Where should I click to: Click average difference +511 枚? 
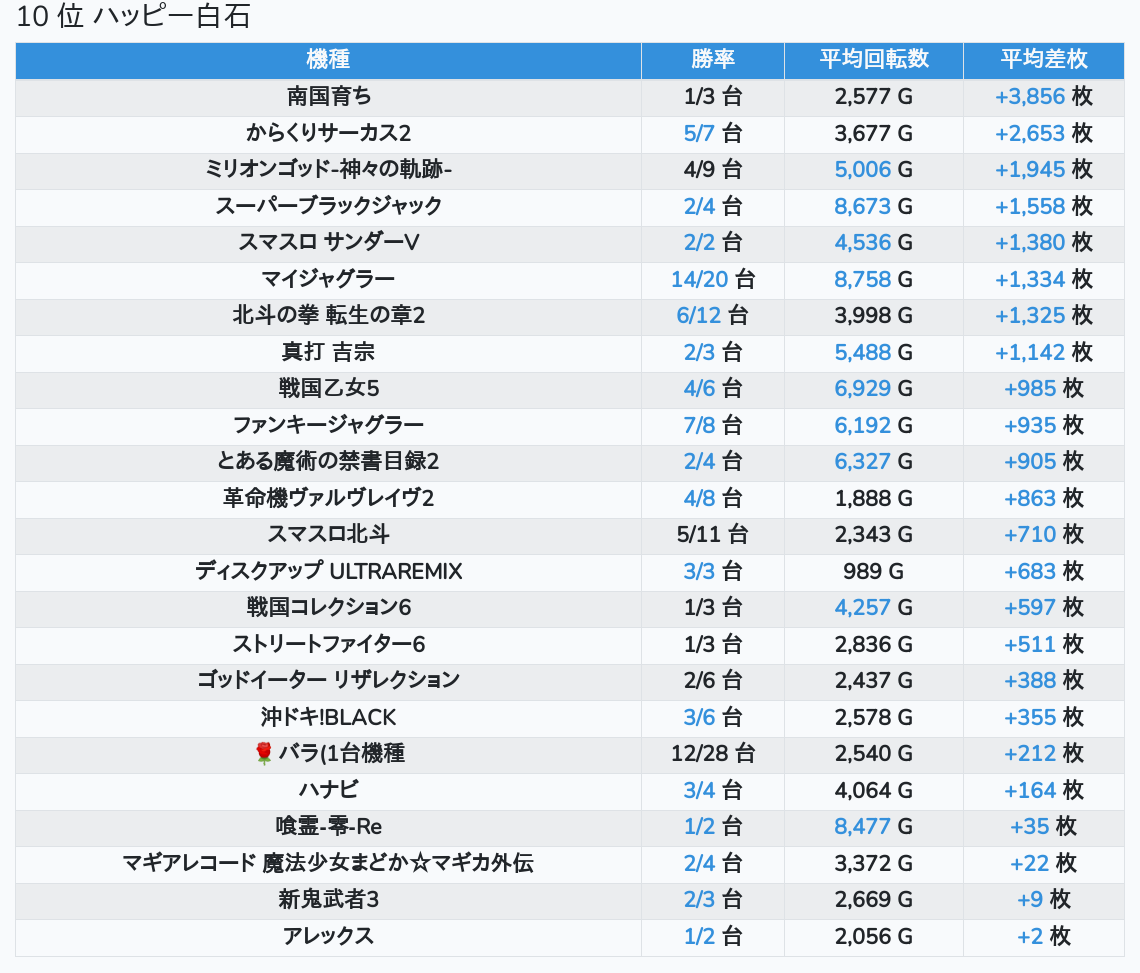[1043, 644]
